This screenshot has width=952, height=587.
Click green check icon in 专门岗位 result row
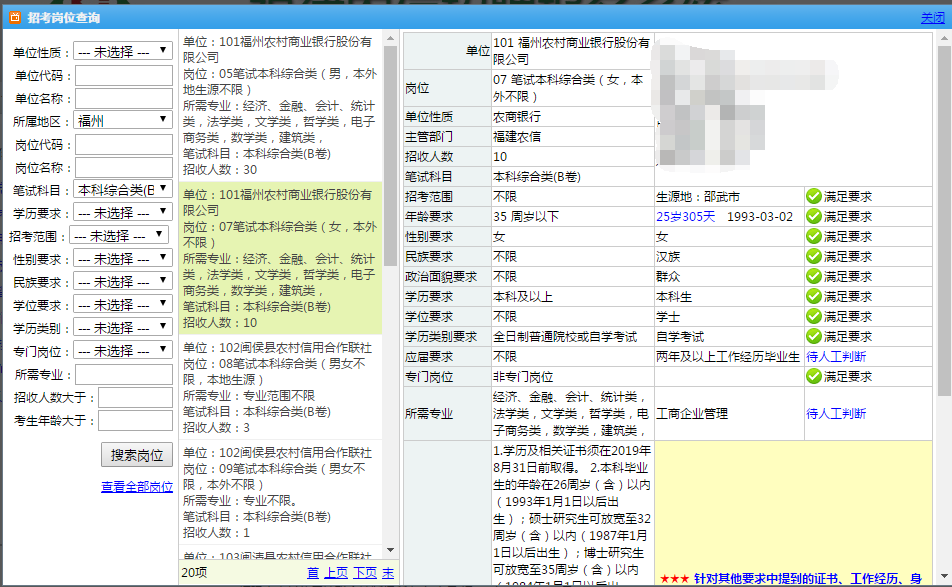pyautogui.click(x=814, y=377)
